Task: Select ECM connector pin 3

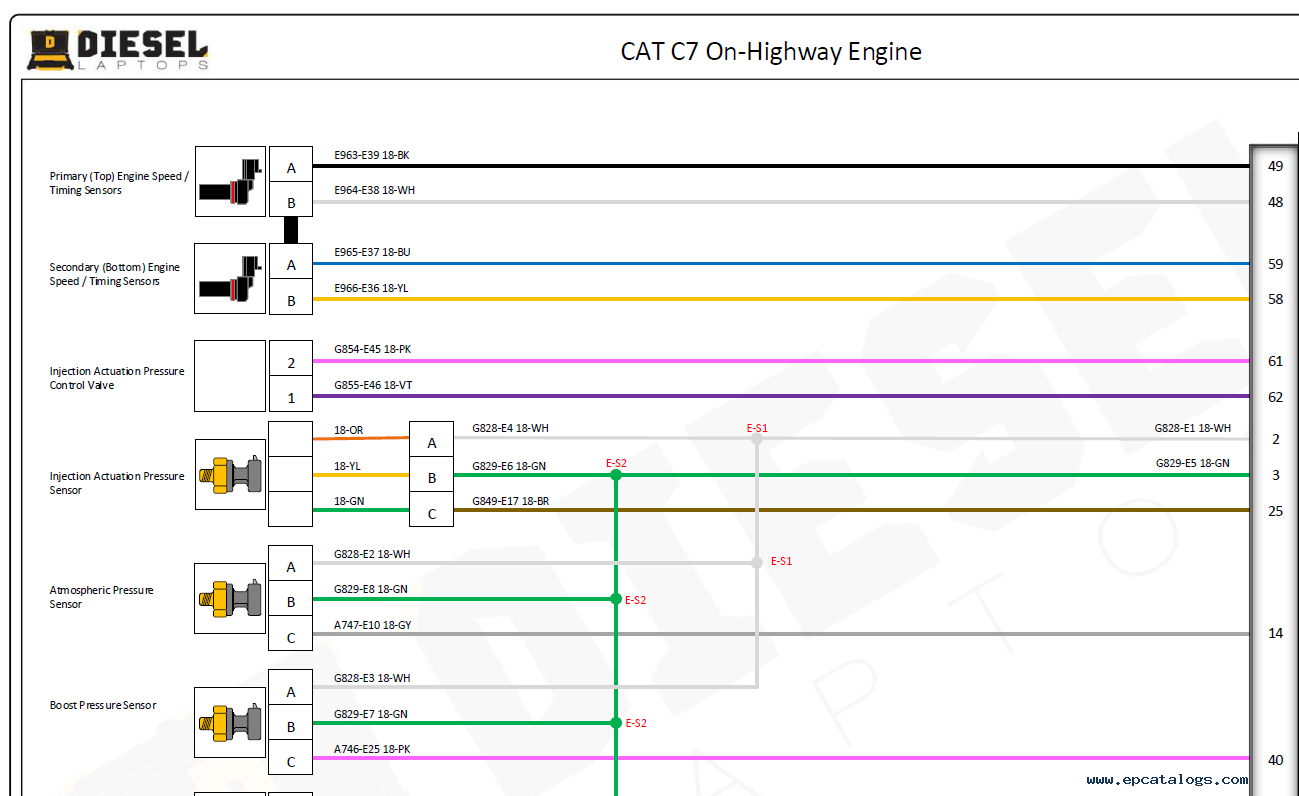Action: pyautogui.click(x=1276, y=475)
